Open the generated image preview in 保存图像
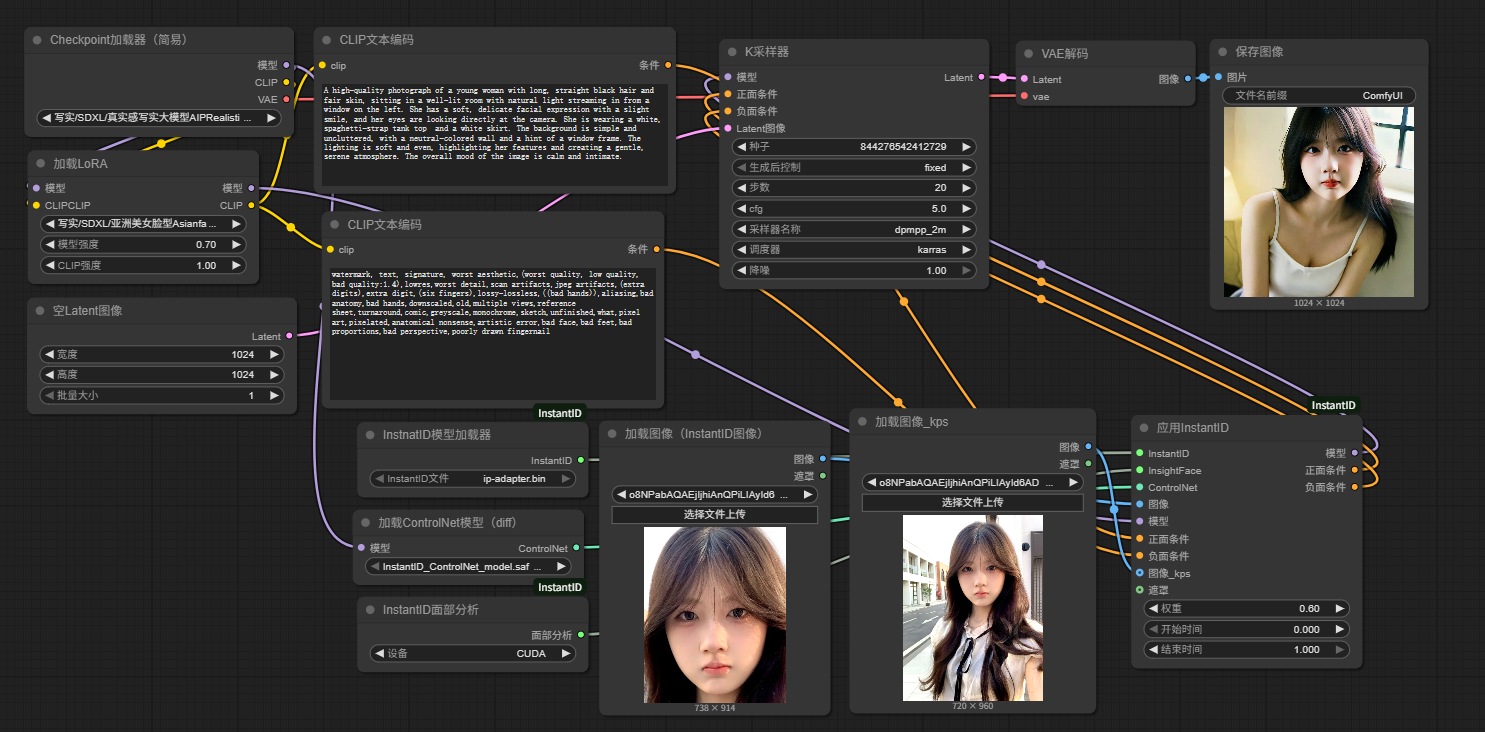Viewport: 1485px width, 732px height. point(1319,202)
